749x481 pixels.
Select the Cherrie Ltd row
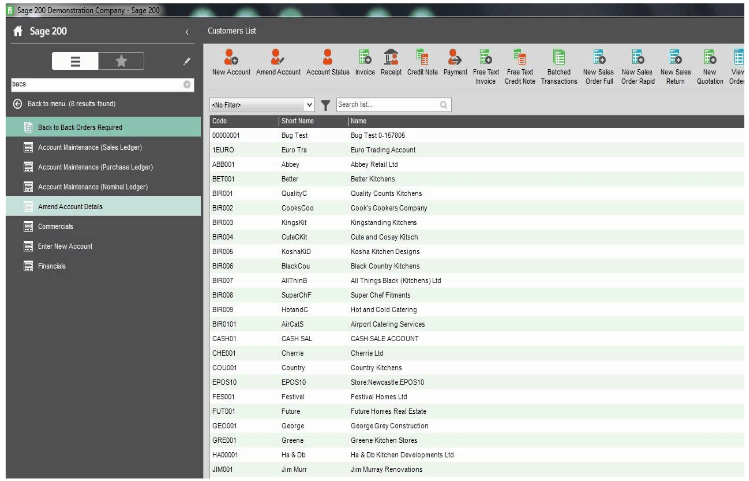[477, 353]
